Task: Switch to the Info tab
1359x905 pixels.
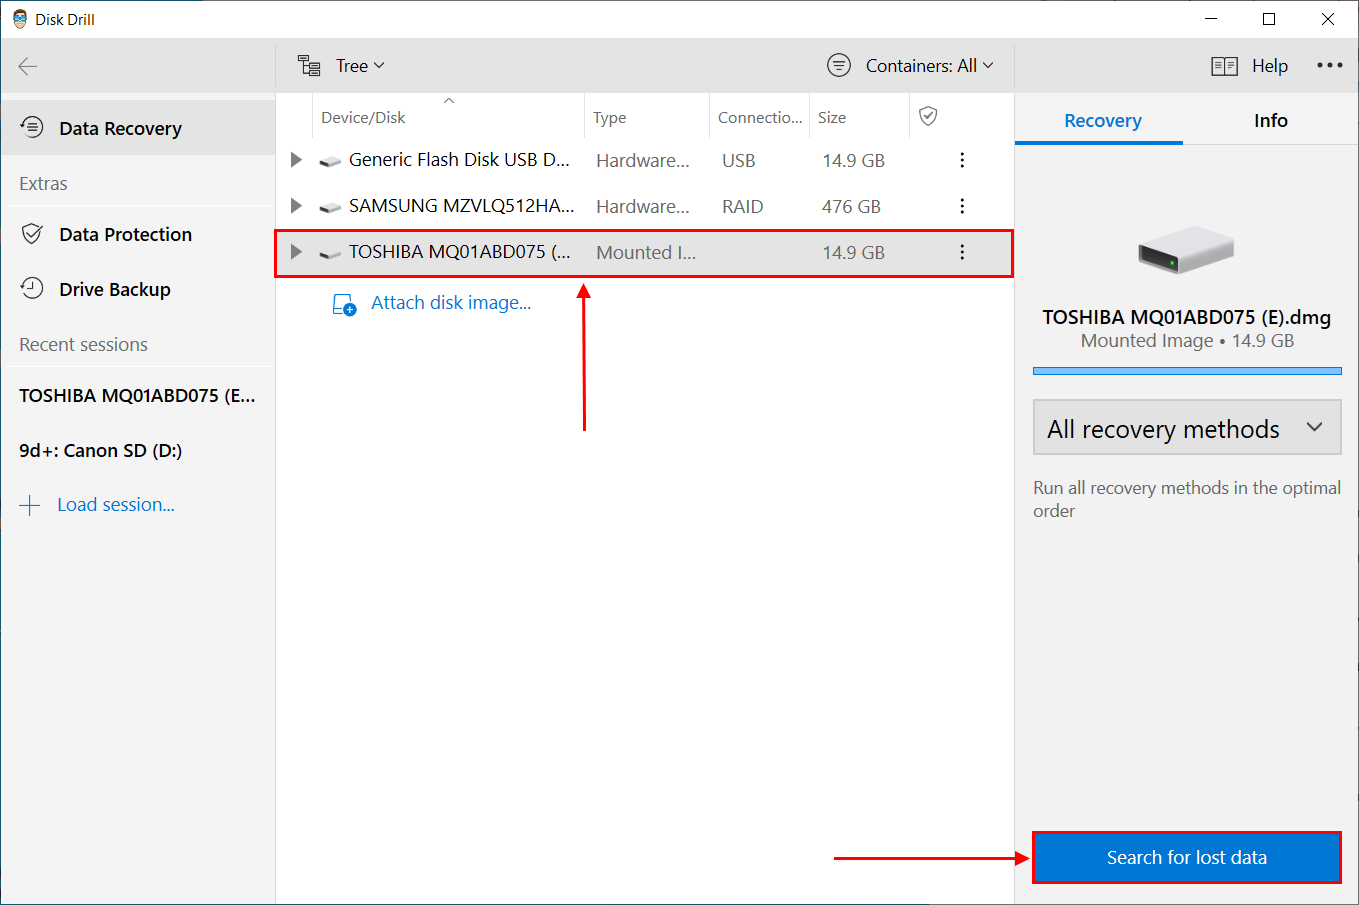Action: [x=1270, y=120]
